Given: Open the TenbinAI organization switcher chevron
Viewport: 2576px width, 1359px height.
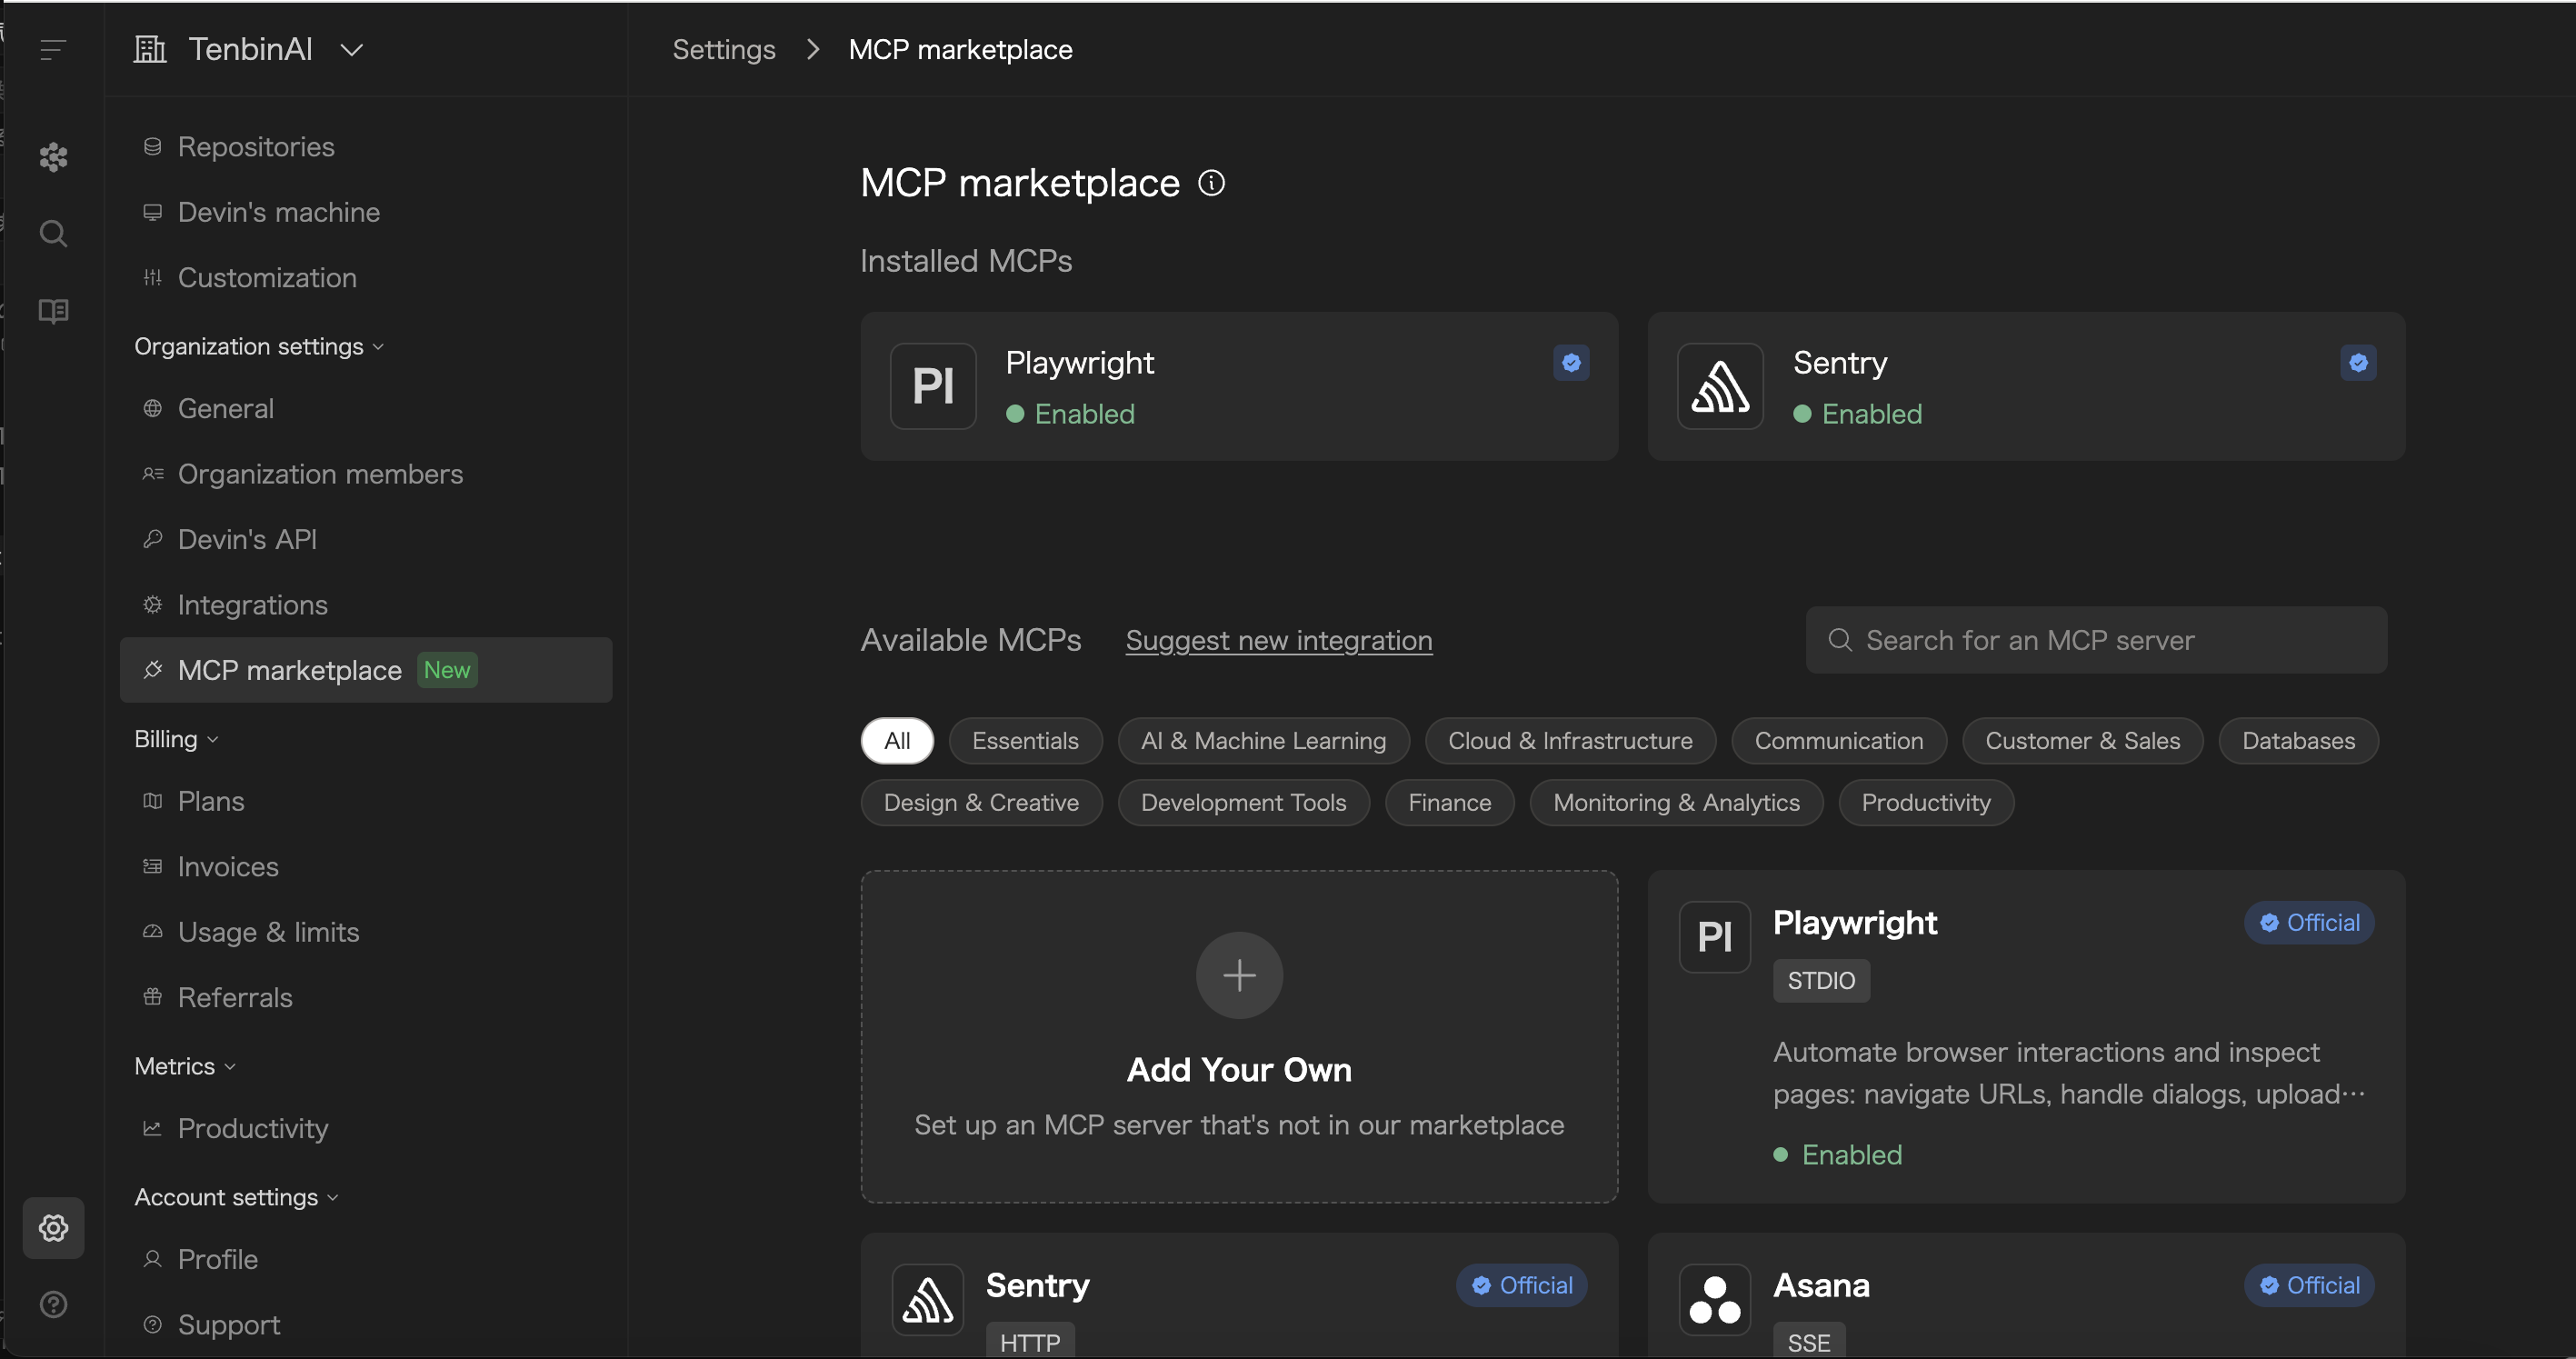Looking at the screenshot, I should tap(351, 50).
